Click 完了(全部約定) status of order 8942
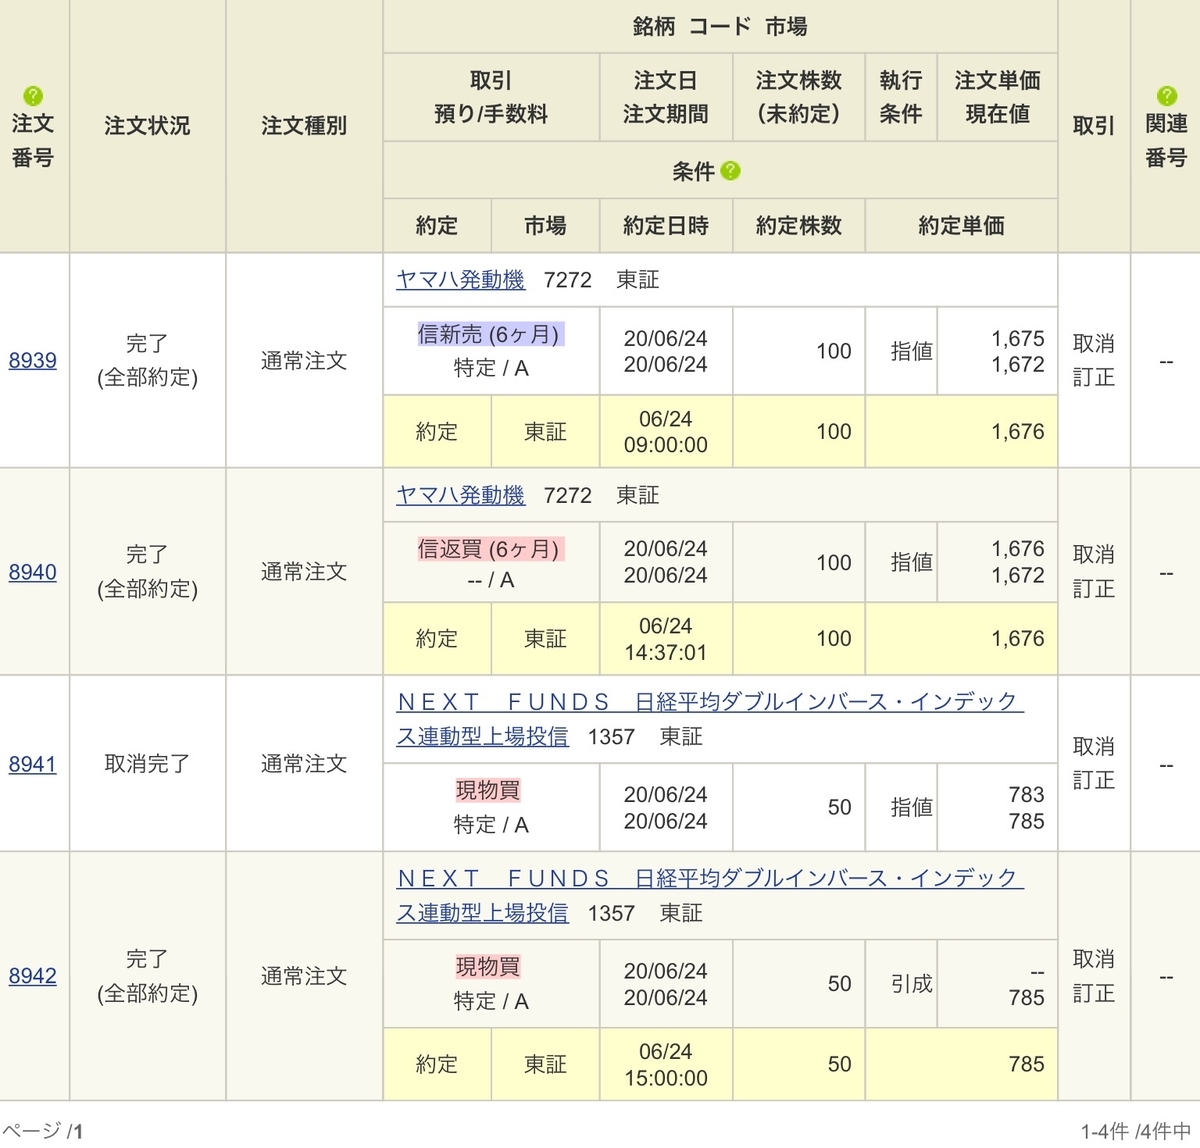The image size is (1200, 1148). (147, 975)
